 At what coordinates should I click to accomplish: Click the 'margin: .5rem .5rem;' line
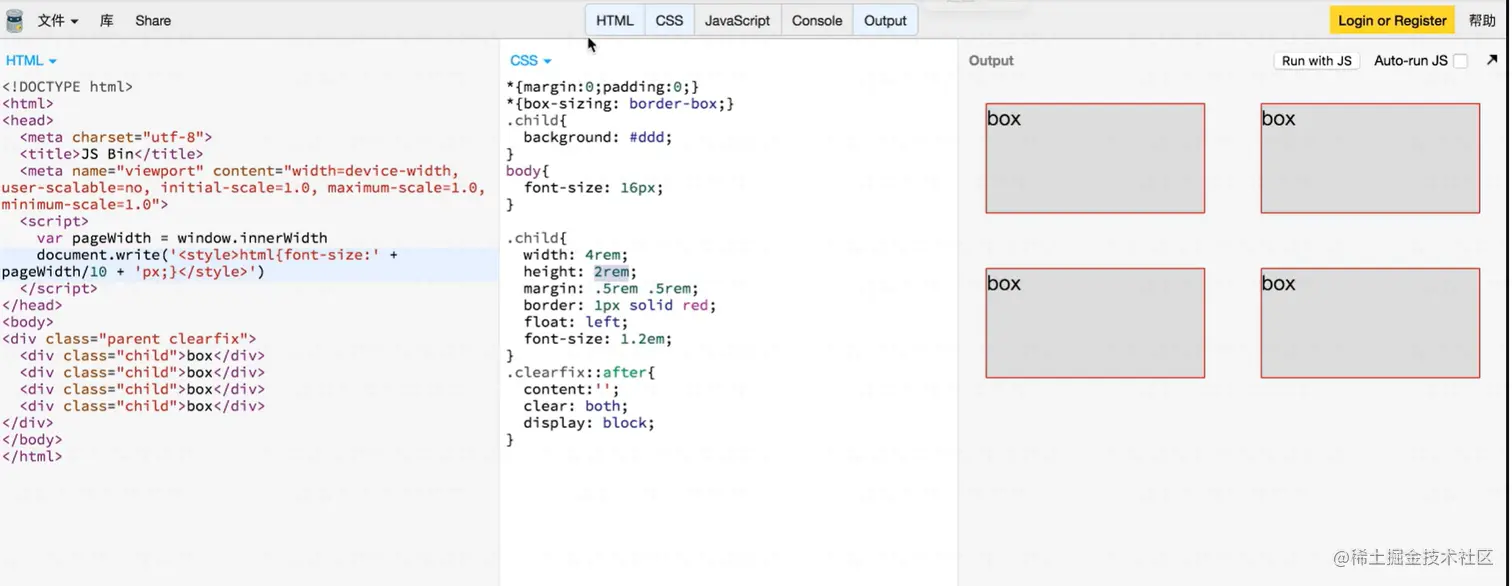pos(611,289)
